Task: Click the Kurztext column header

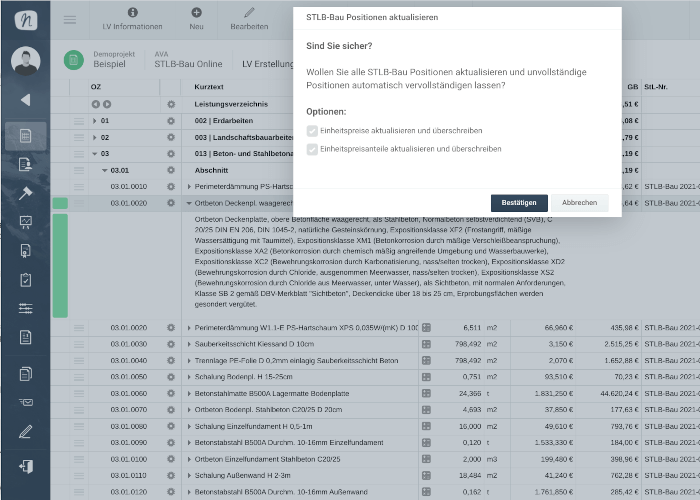Action: coord(209,87)
